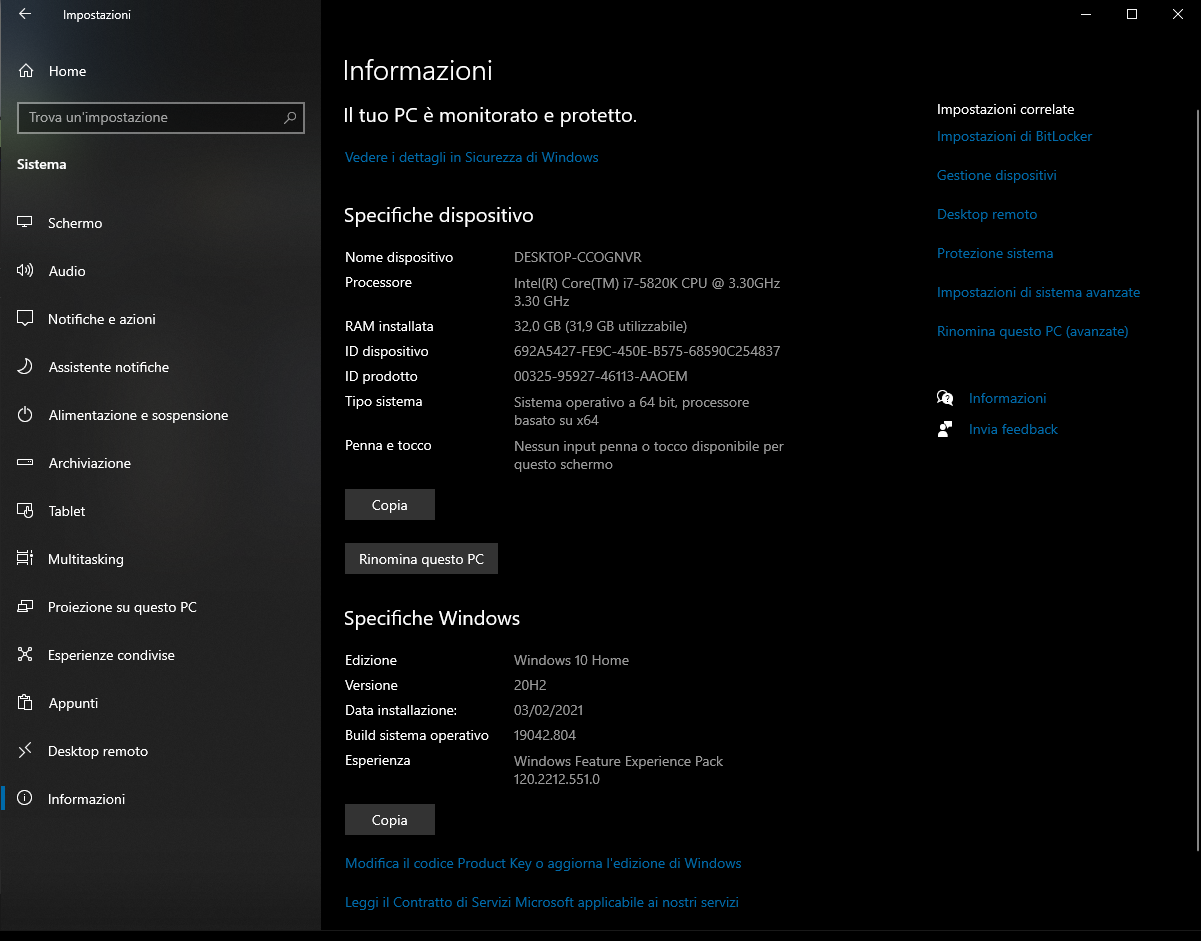Click the back arrow icon in Impostazioni
Screen dimensions: 1201x941
point(25,14)
